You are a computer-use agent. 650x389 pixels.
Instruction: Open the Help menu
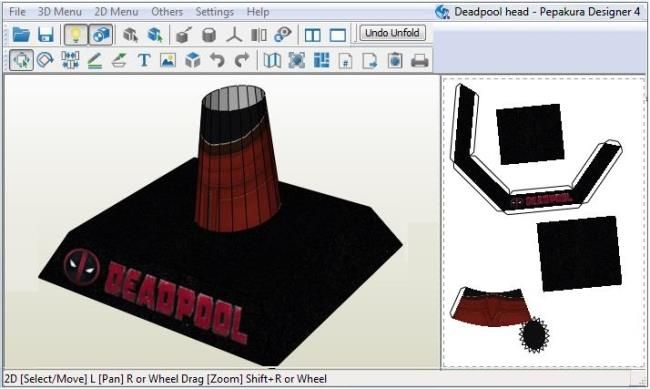click(x=258, y=12)
